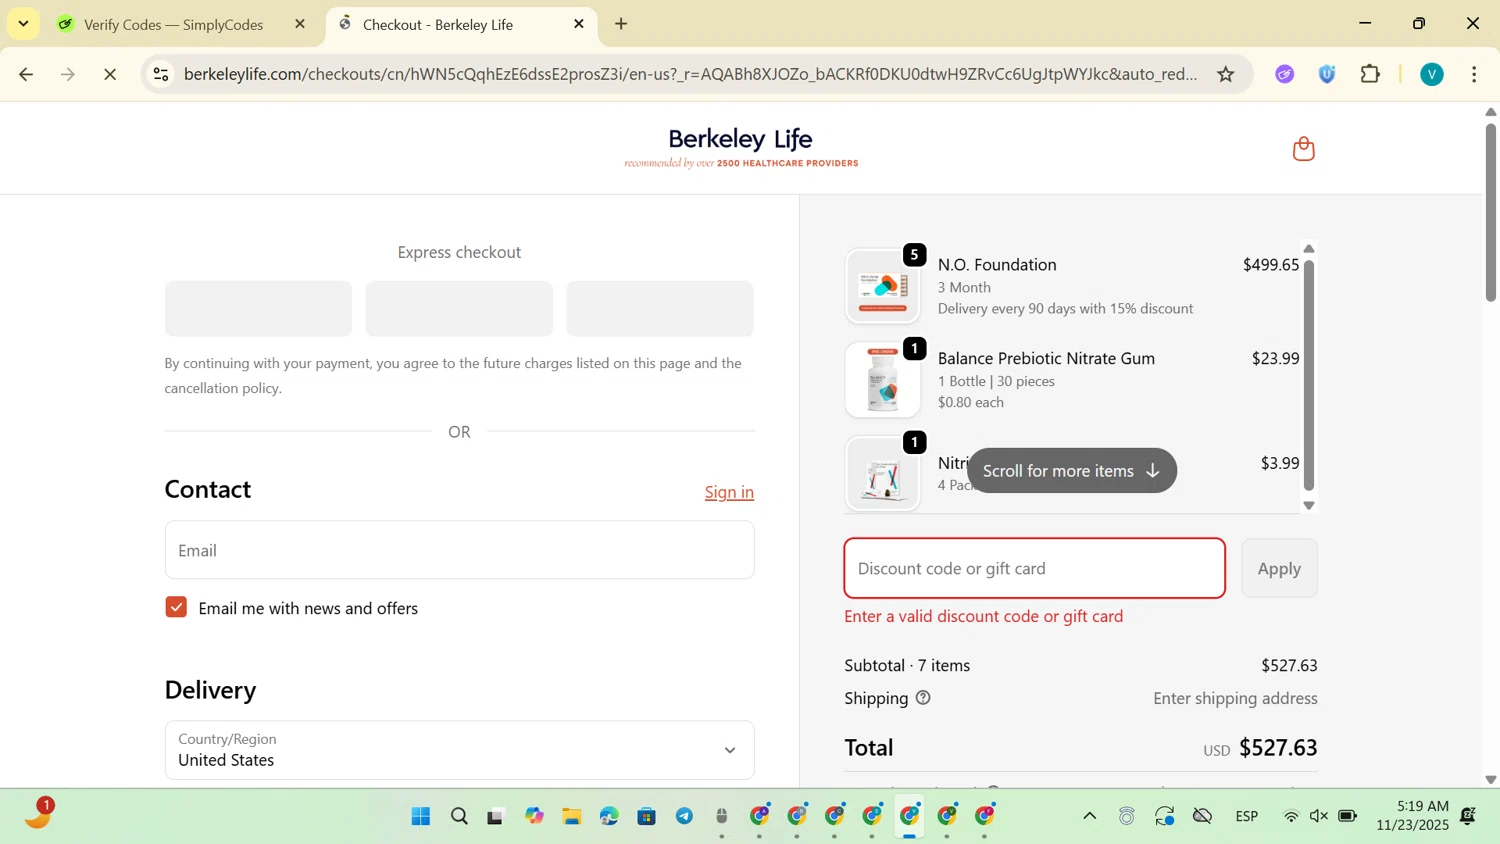Open Copilot from the taskbar
This screenshot has height=844, width=1500.
coord(534,817)
